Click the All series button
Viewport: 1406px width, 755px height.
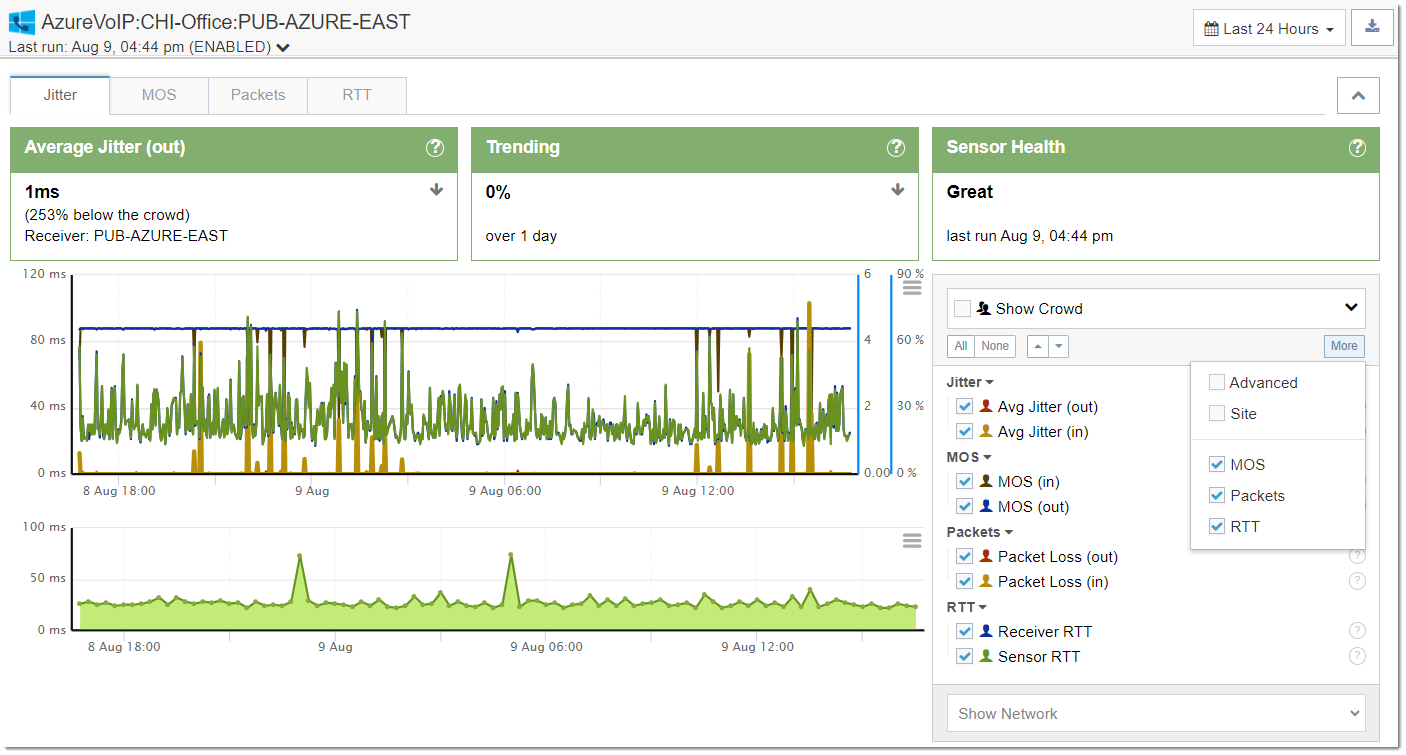click(961, 346)
